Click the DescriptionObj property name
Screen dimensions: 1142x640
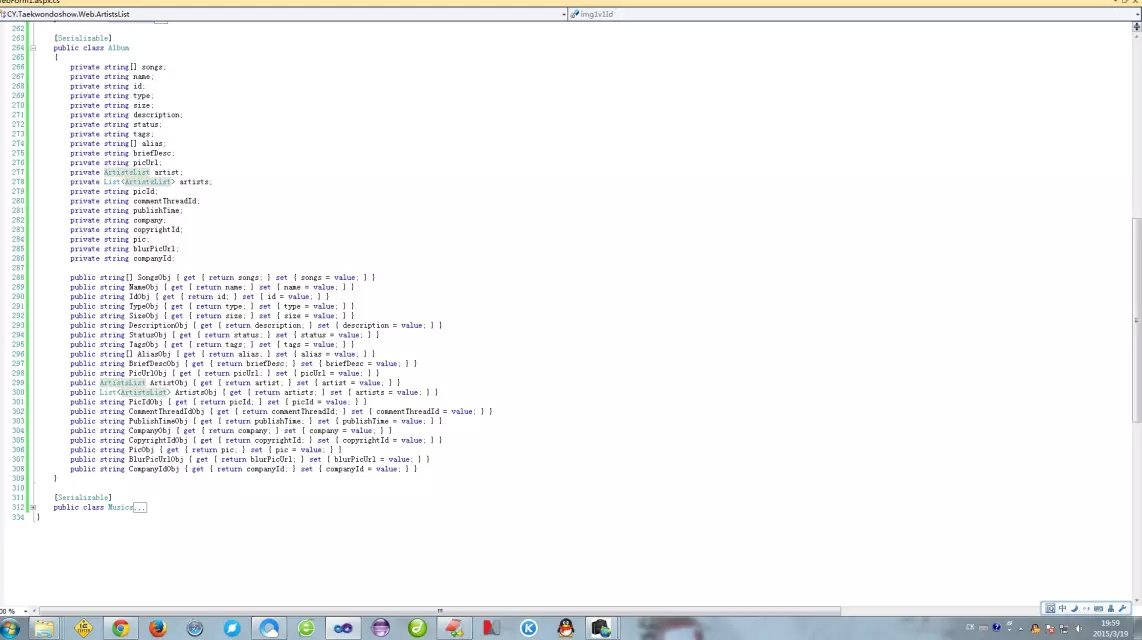click(x=158, y=325)
